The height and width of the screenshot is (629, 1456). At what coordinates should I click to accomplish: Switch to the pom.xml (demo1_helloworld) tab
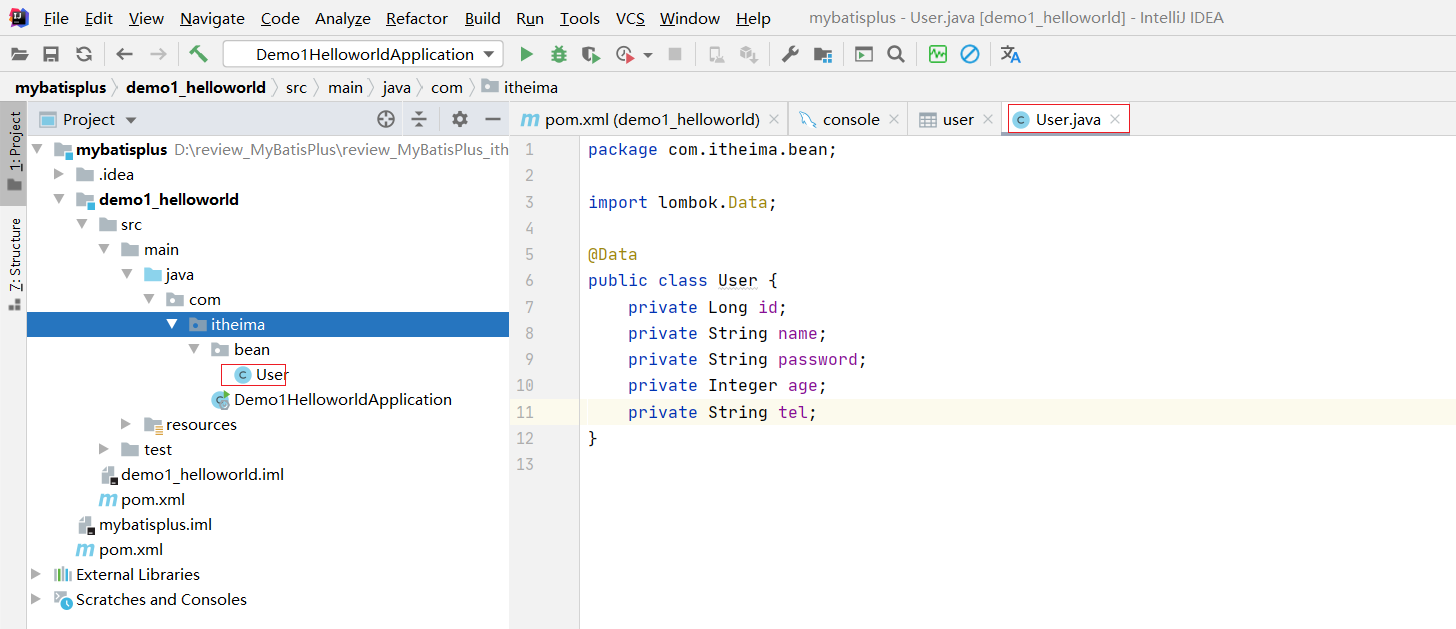pyautogui.click(x=640, y=120)
